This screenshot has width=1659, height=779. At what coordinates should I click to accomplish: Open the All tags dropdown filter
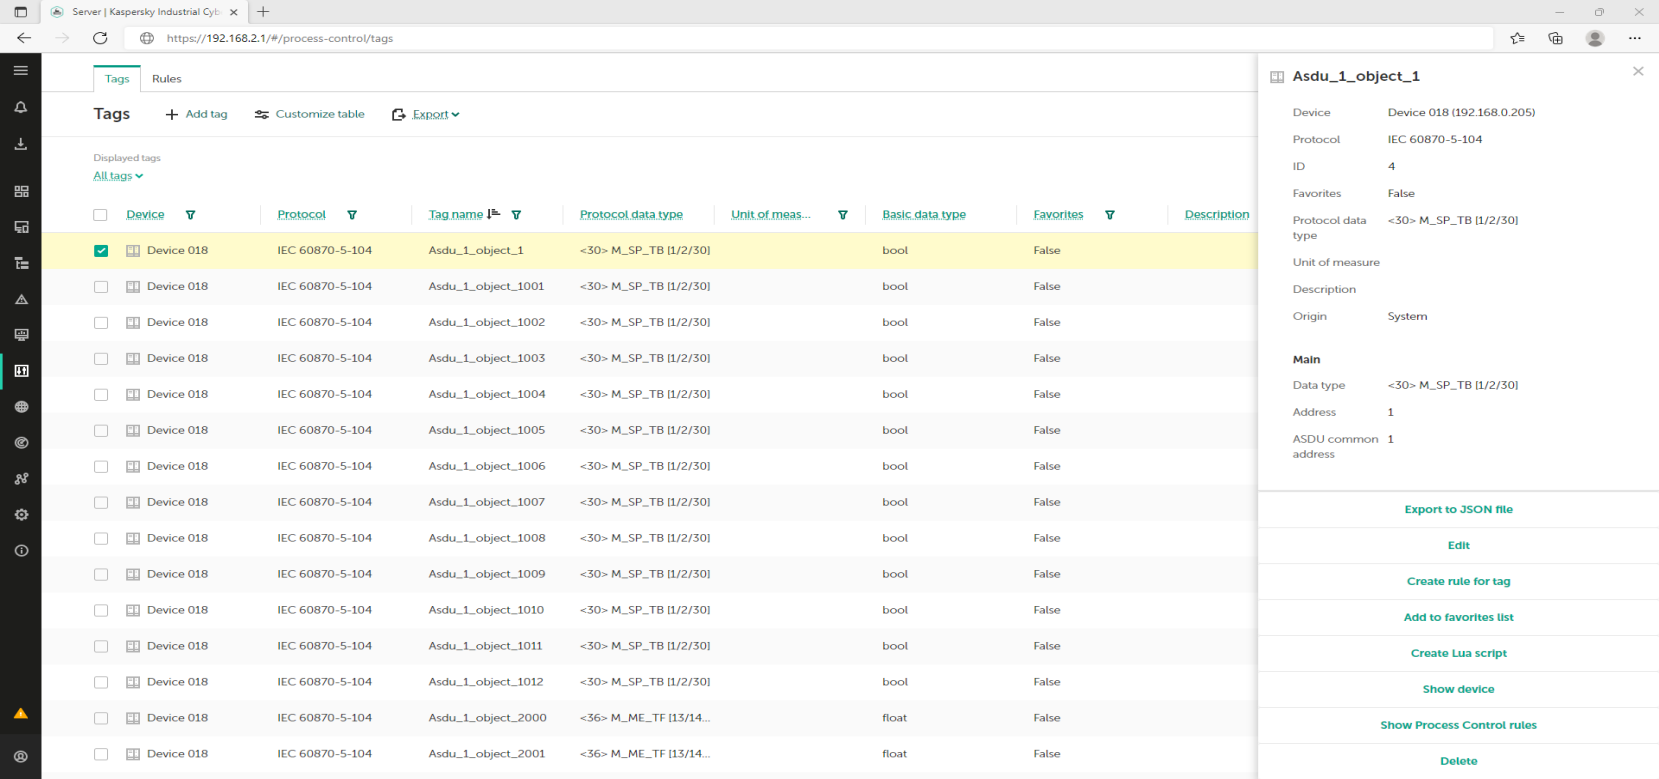(118, 176)
